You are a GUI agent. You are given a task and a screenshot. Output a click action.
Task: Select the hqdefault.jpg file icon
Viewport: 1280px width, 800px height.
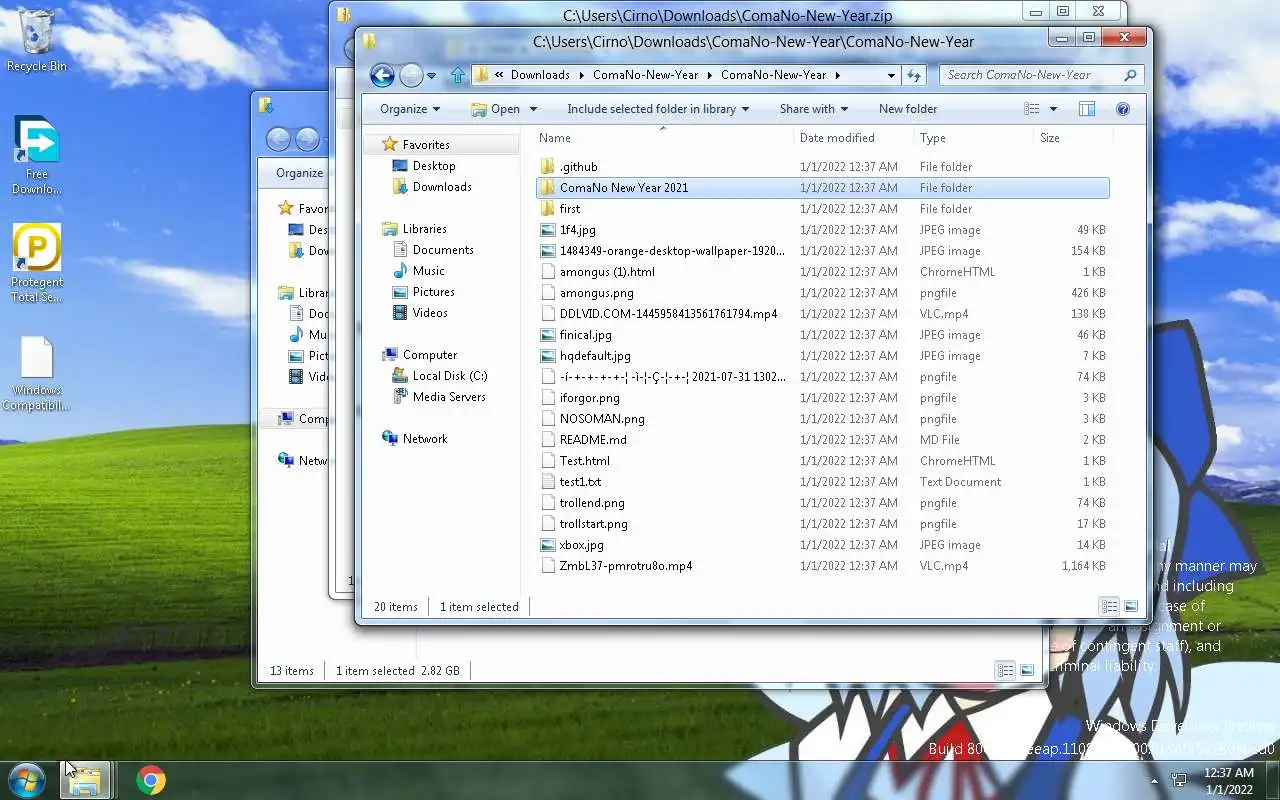[x=547, y=356]
